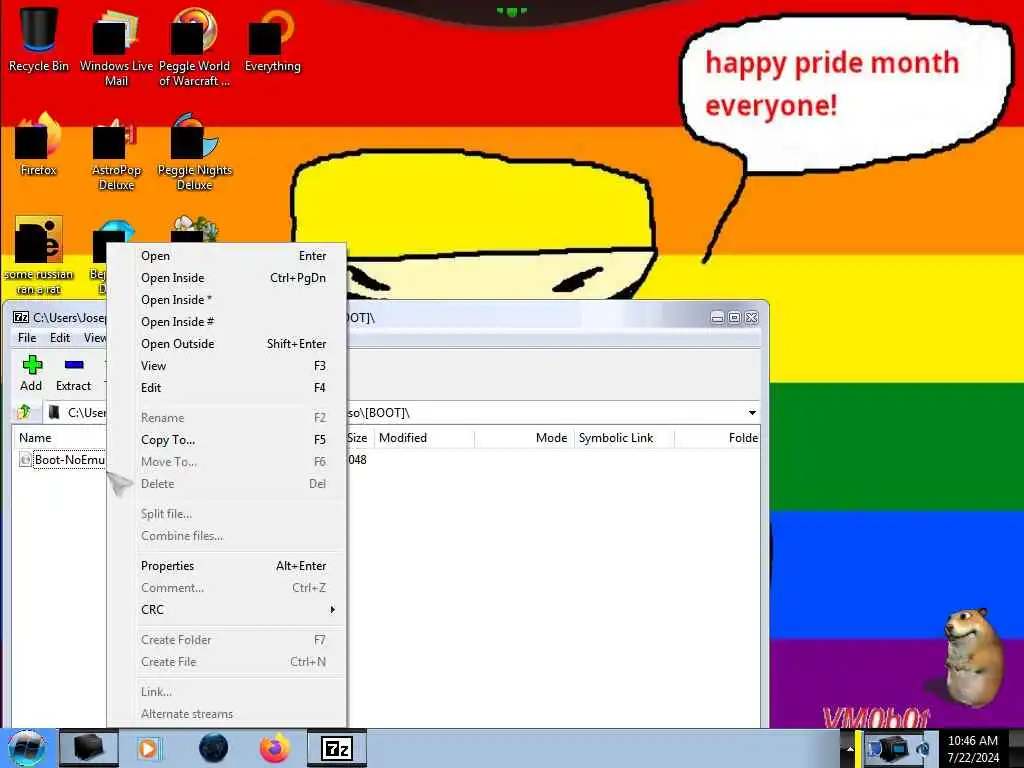Sort by the Mode column header

tap(524, 438)
